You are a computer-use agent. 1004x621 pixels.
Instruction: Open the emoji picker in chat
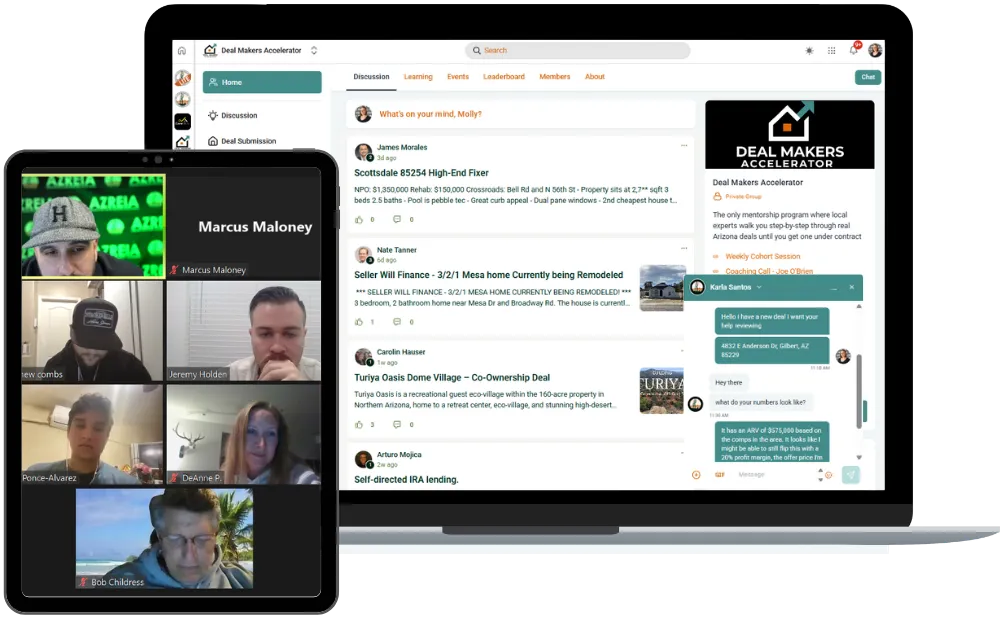click(x=829, y=475)
